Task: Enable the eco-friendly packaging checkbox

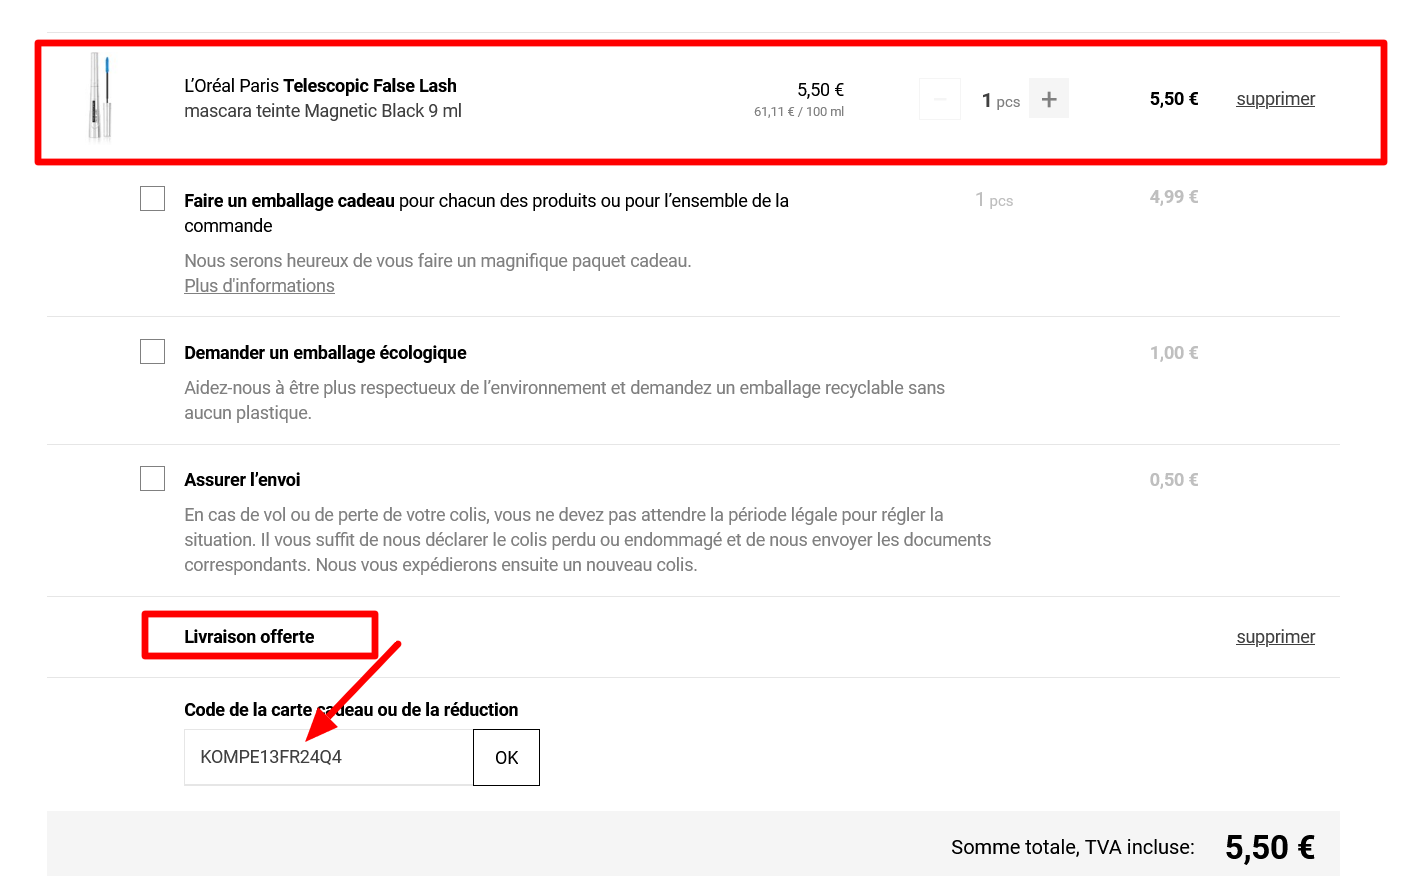Action: (x=153, y=351)
